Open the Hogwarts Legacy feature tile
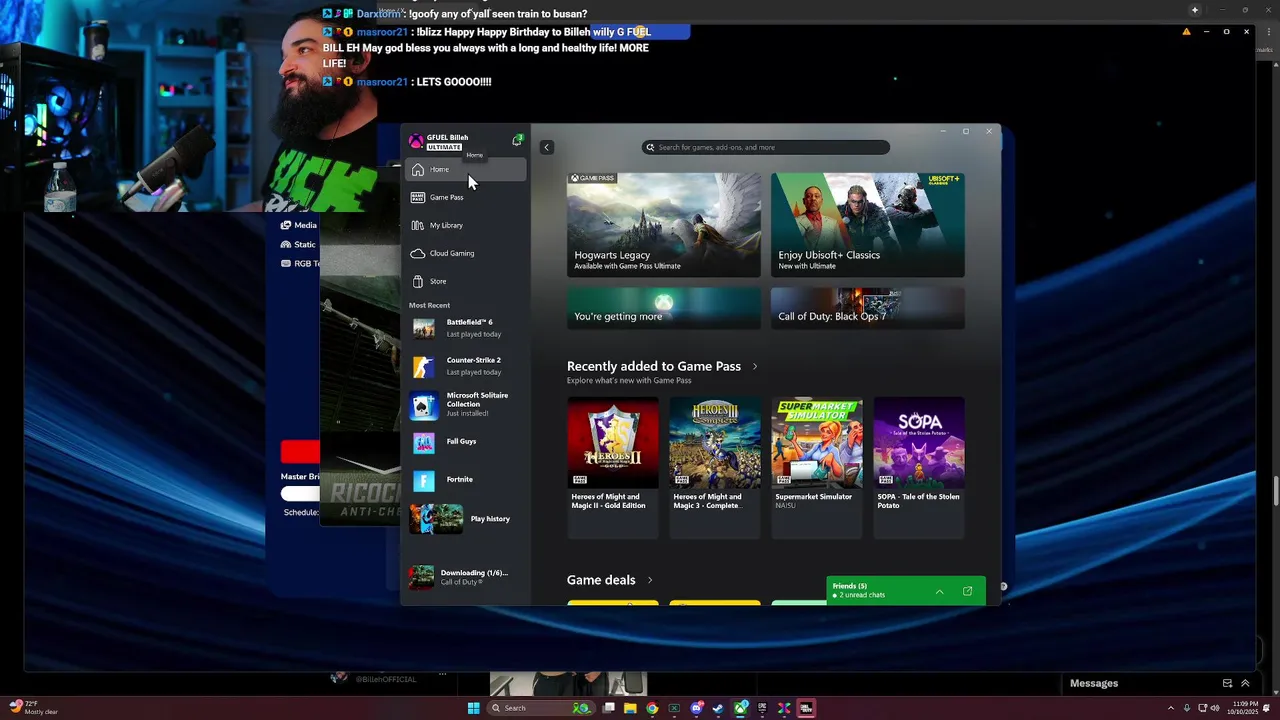The width and height of the screenshot is (1280, 720). [x=664, y=225]
